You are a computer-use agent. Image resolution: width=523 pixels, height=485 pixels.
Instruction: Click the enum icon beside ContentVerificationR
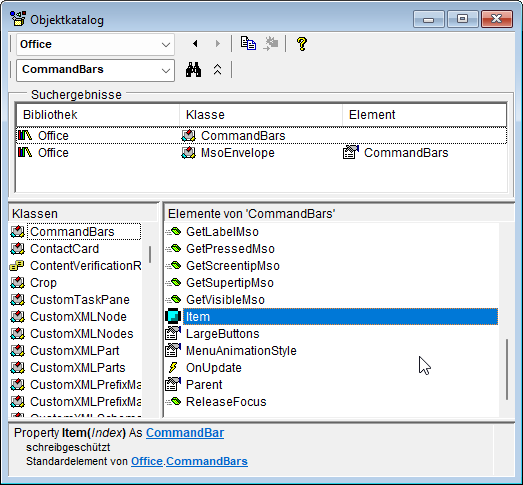[x=17, y=266]
